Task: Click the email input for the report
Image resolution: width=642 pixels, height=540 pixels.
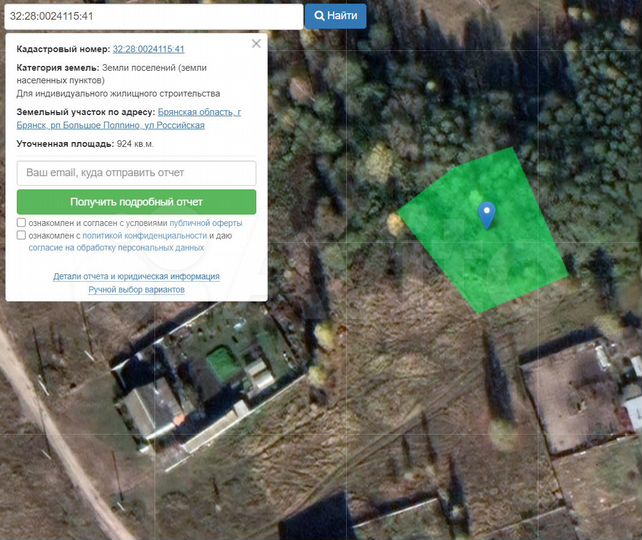Action: [137, 173]
